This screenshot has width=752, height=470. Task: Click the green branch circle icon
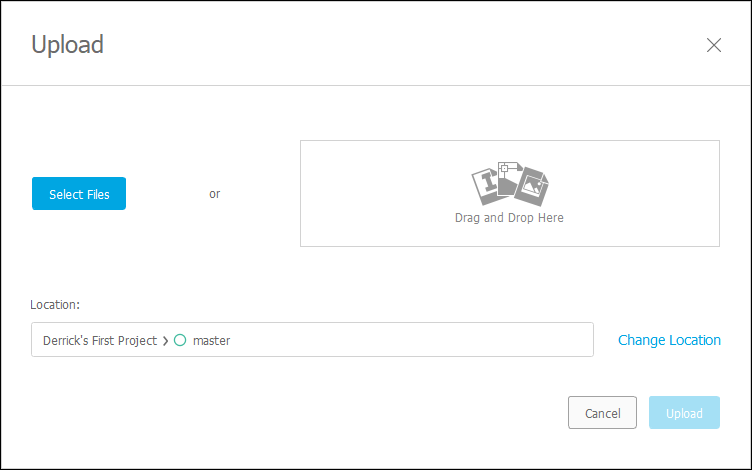[x=180, y=340]
